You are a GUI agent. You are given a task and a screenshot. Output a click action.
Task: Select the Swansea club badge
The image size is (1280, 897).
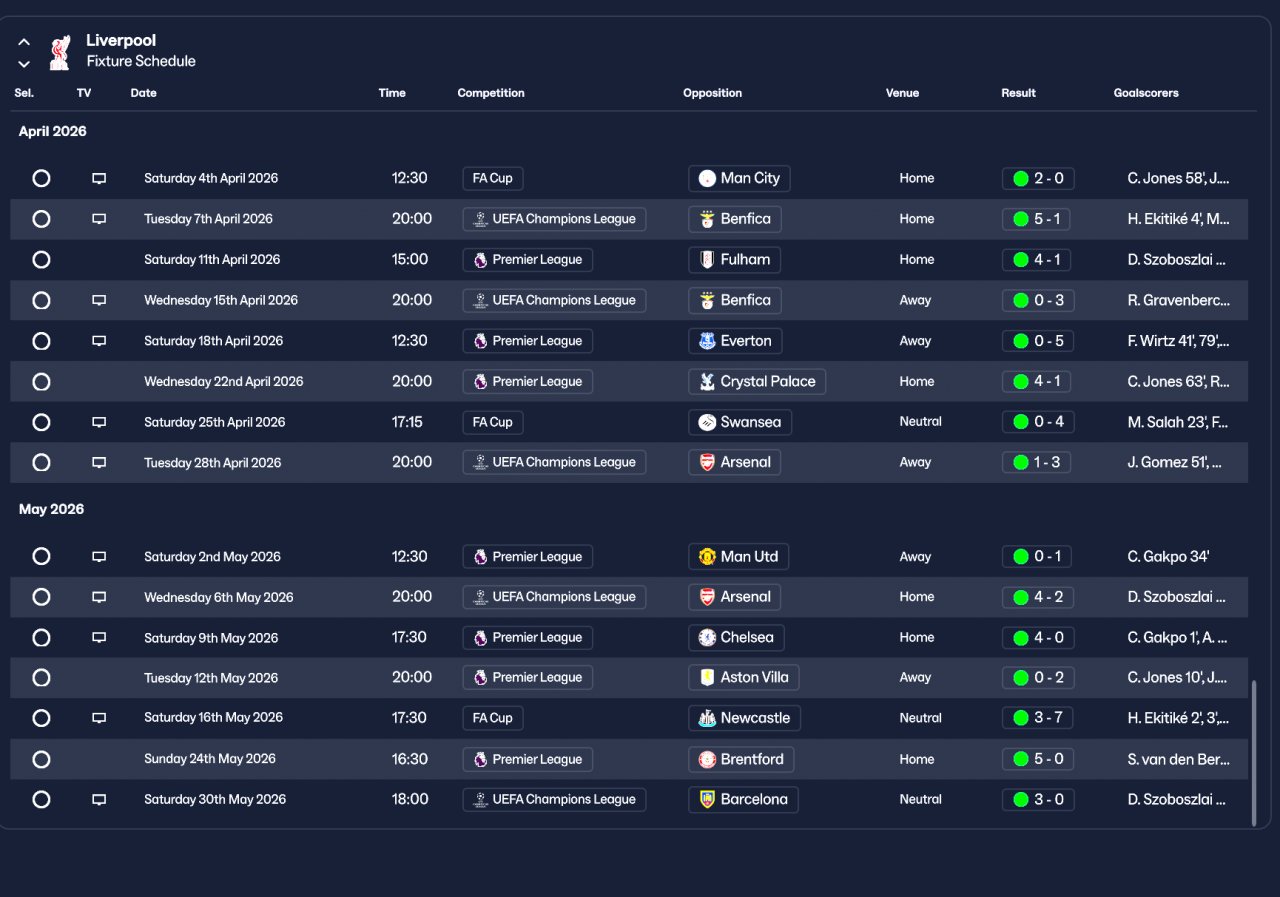coord(707,422)
